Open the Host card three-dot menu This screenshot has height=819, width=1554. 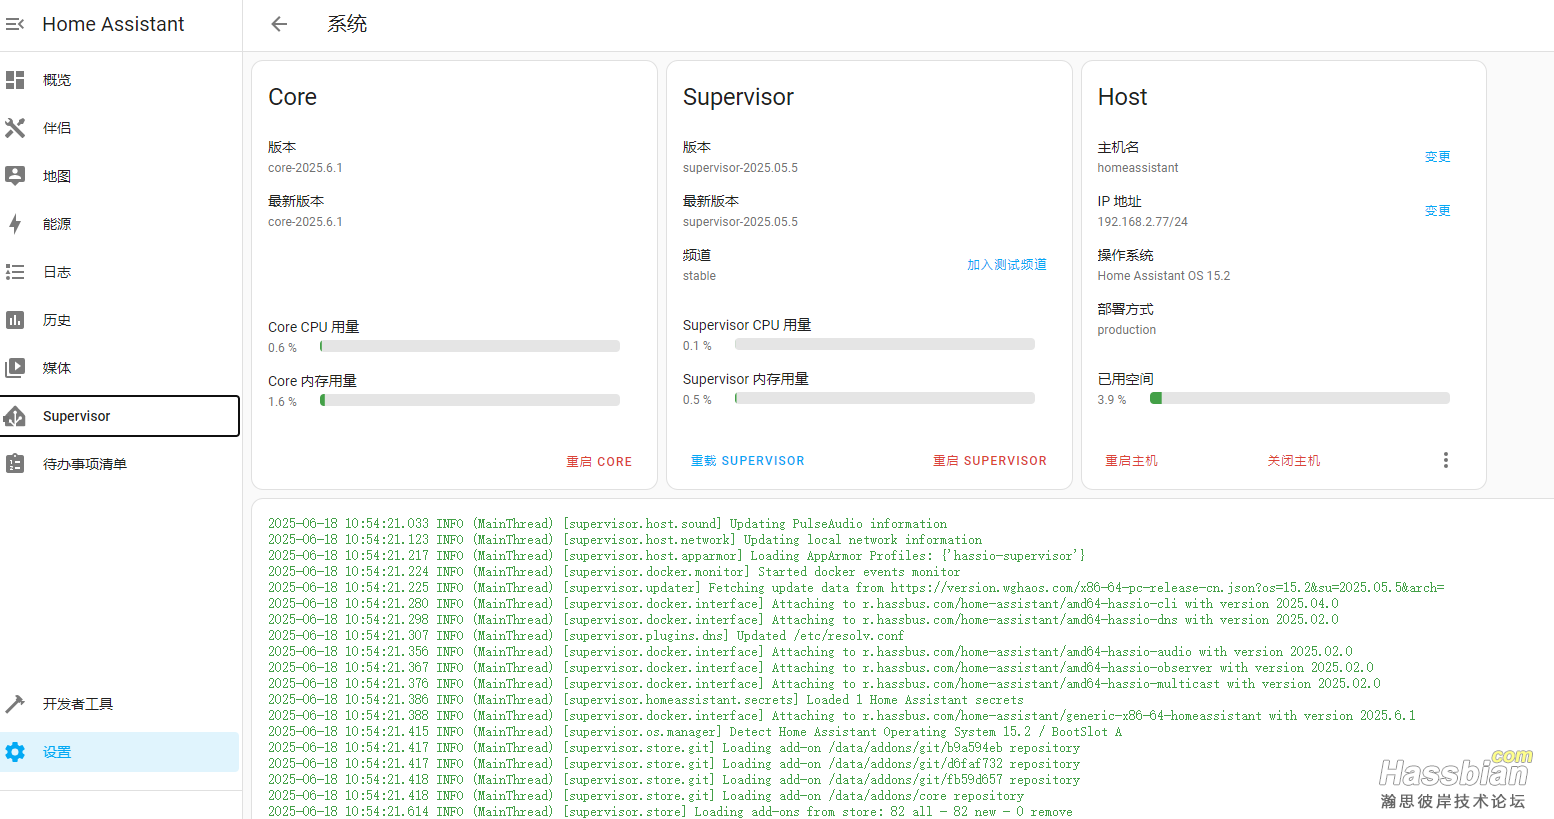tap(1445, 460)
